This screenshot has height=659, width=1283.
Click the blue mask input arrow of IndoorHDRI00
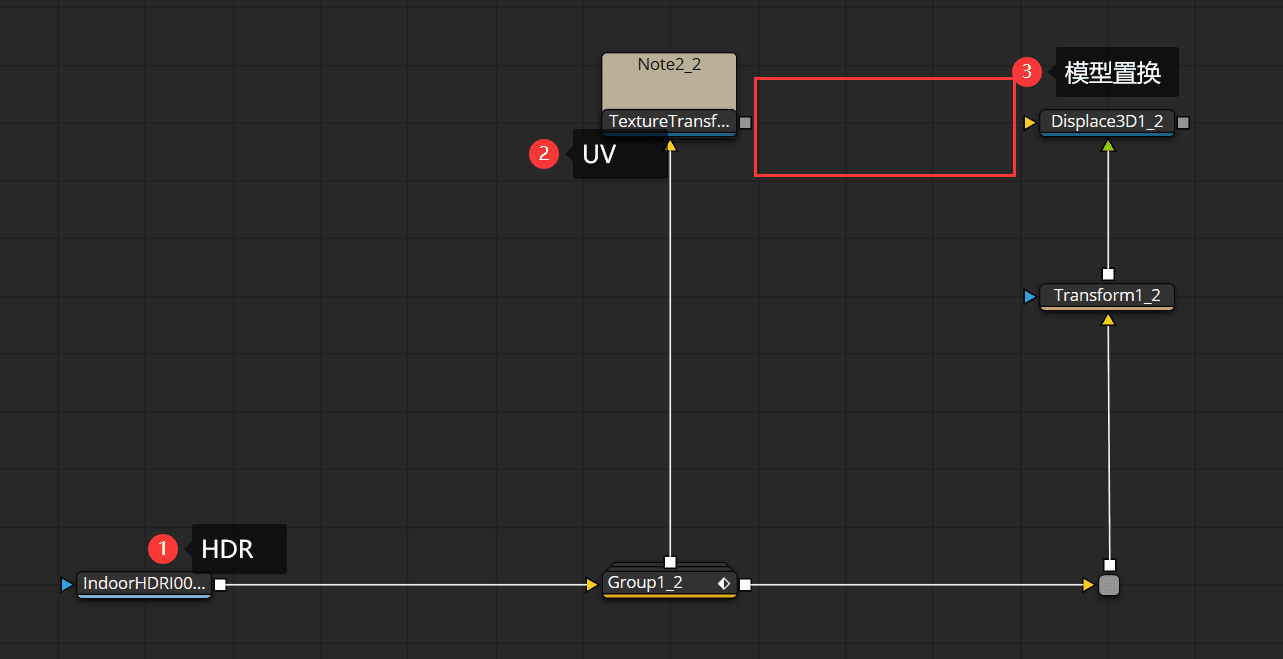(66, 585)
